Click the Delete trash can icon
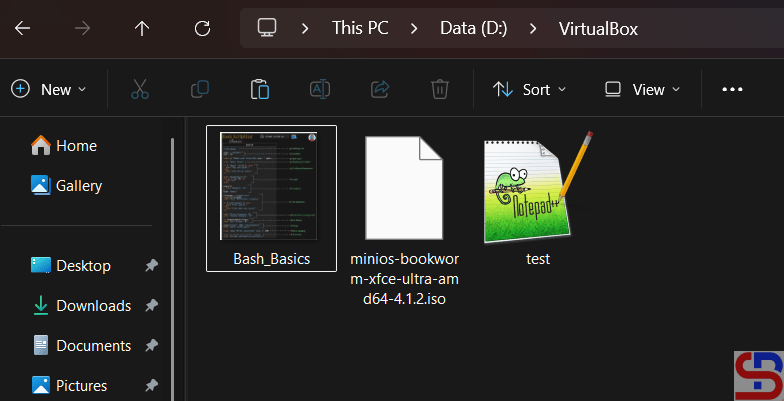 pos(440,89)
